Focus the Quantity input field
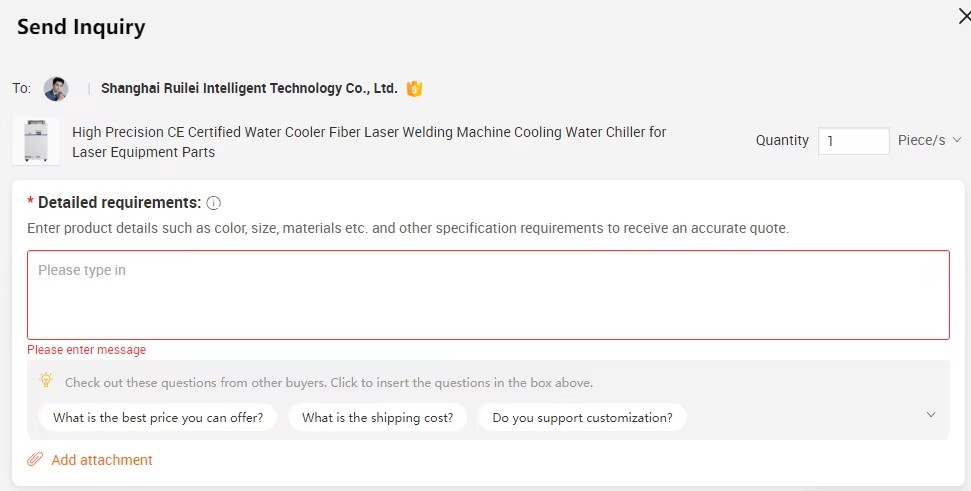 coord(853,141)
